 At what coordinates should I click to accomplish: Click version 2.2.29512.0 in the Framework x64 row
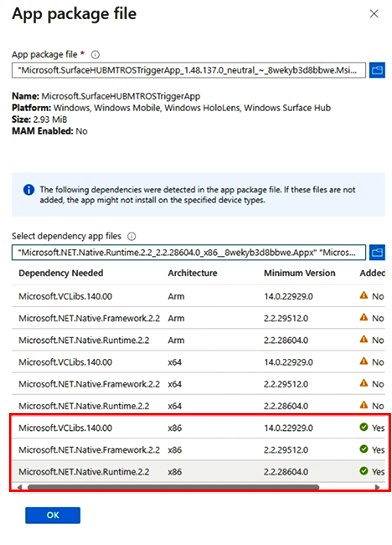coord(286,384)
